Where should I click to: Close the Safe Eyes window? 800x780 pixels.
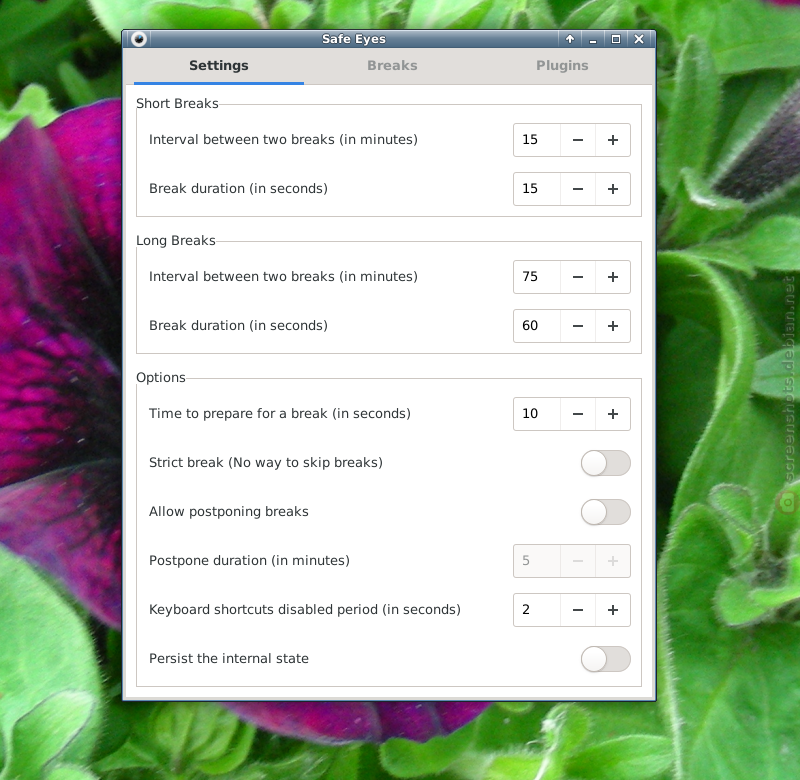[x=639, y=39]
